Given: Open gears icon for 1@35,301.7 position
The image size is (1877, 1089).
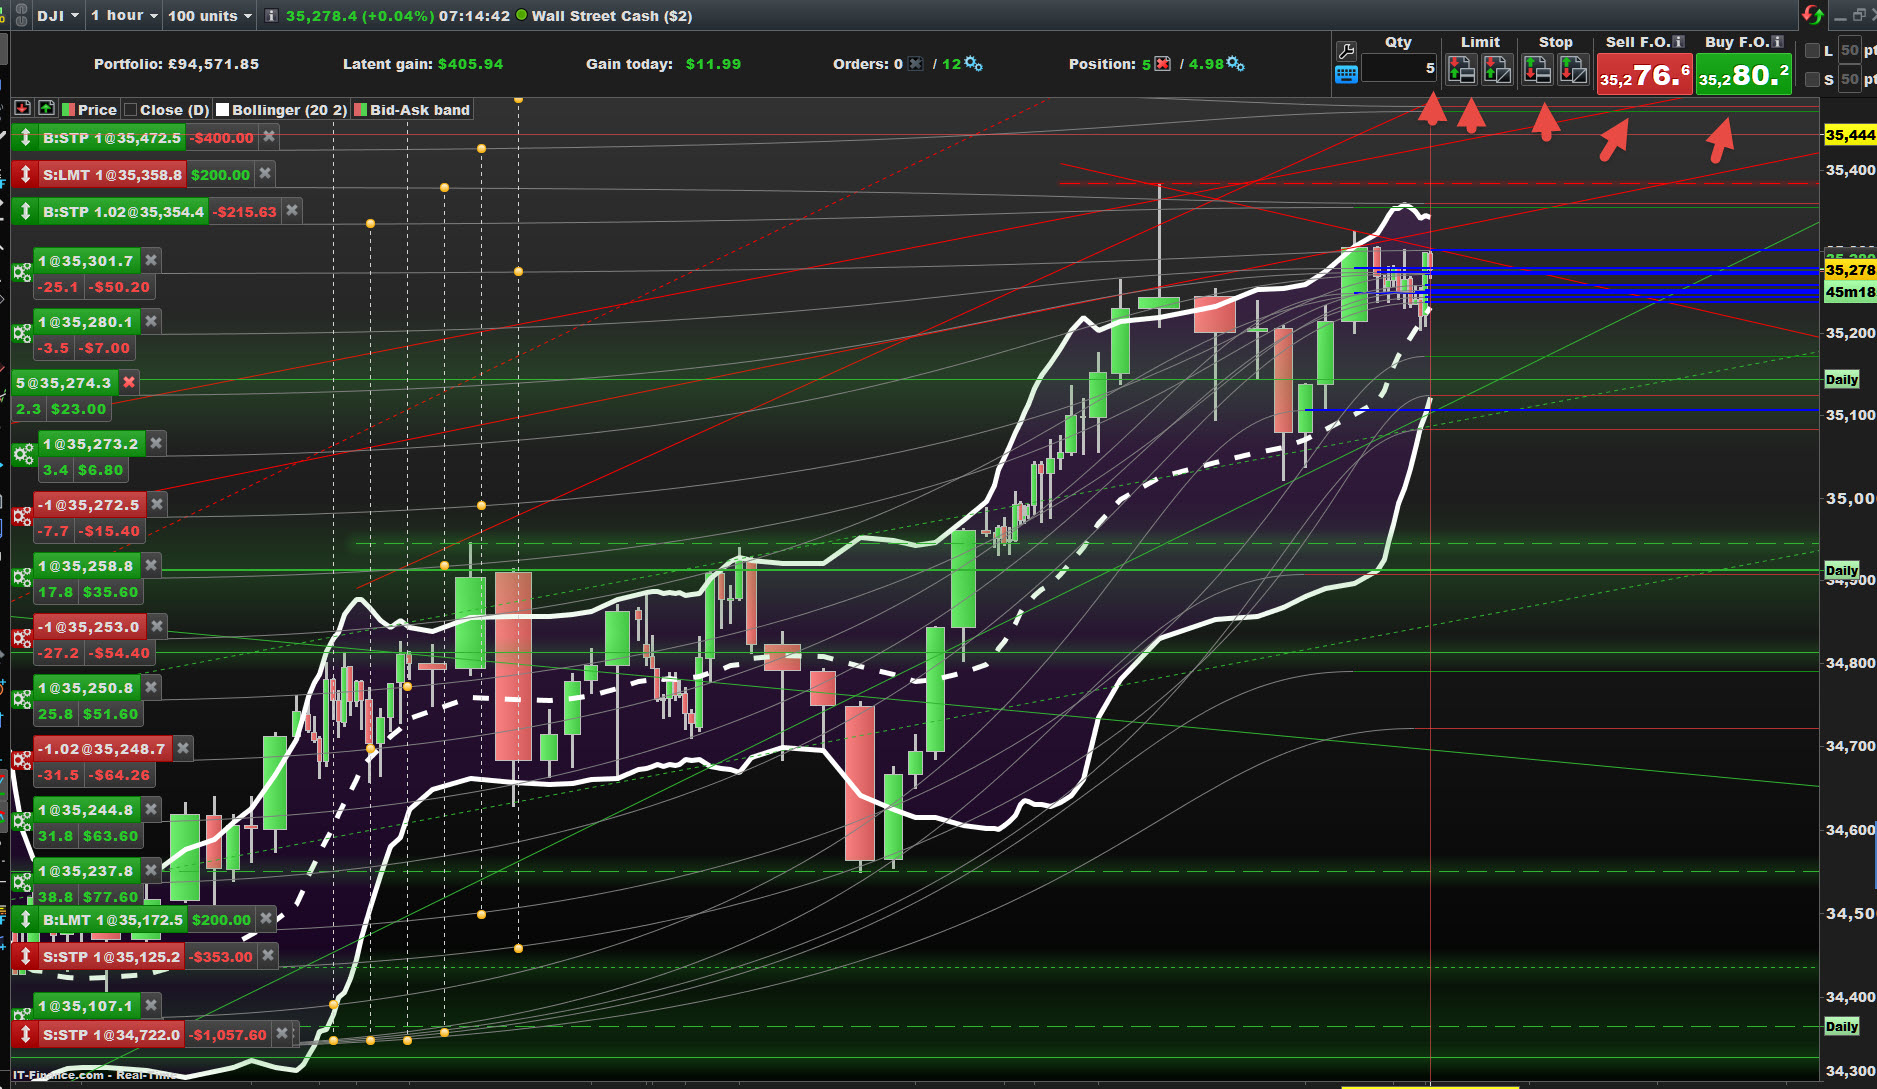Looking at the screenshot, I should pyautogui.click(x=22, y=273).
